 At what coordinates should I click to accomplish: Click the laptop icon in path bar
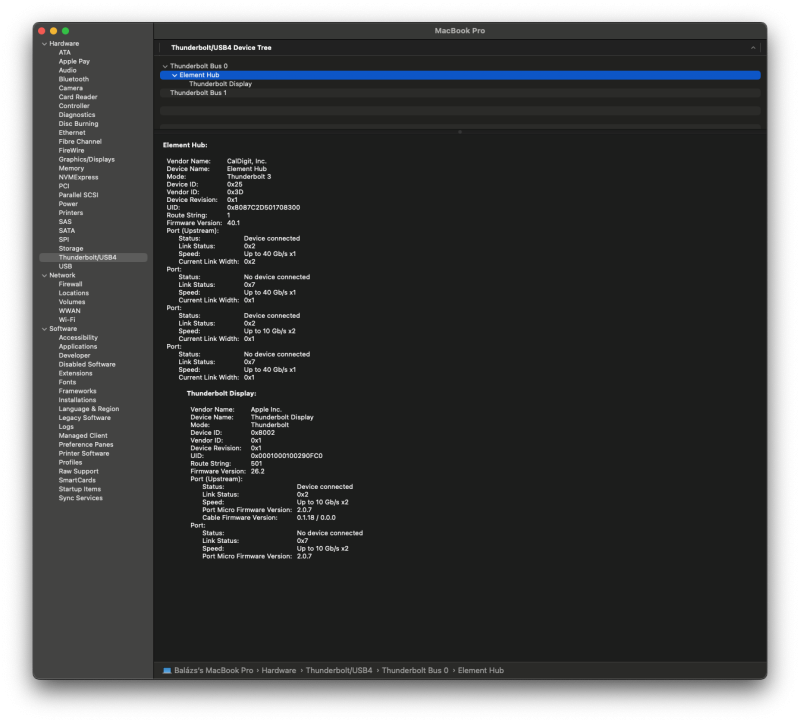[167, 670]
